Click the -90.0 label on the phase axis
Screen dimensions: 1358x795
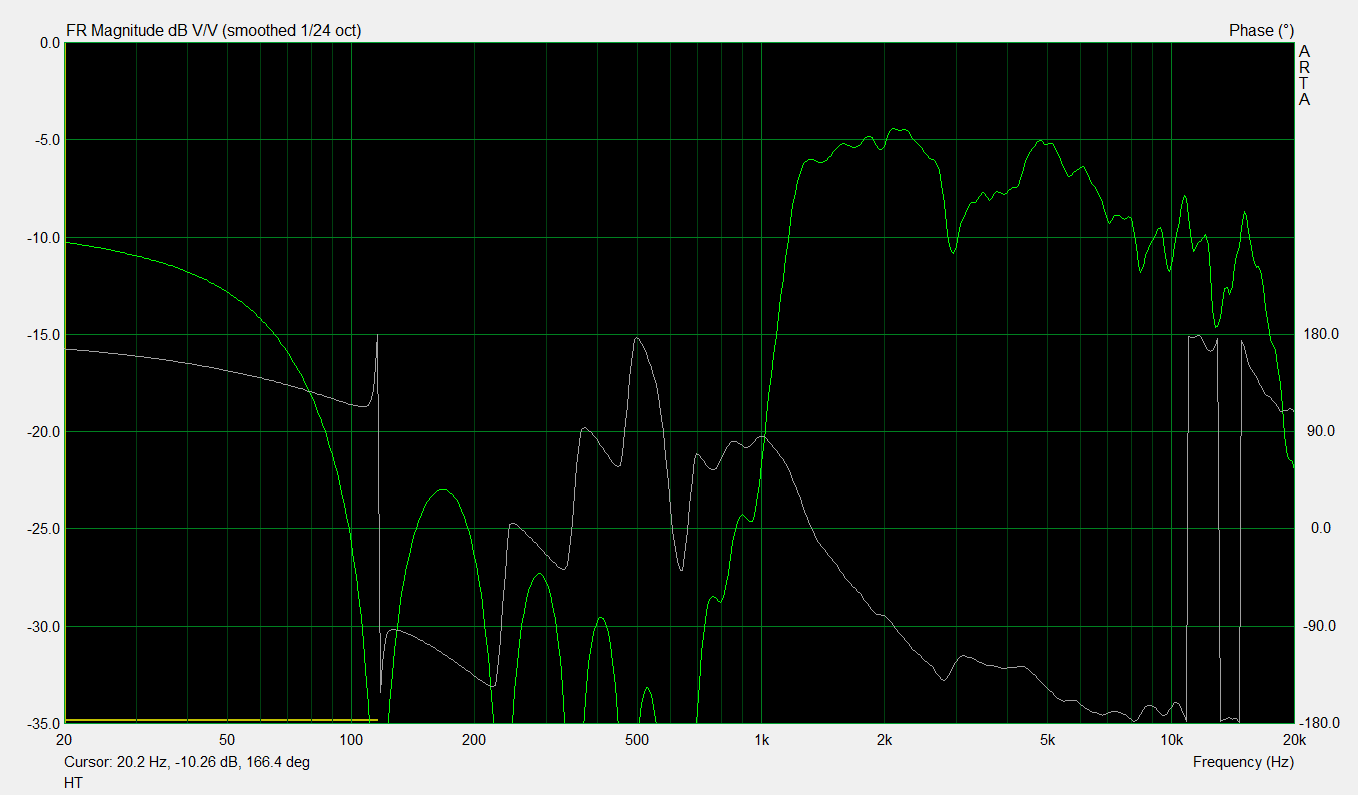pyautogui.click(x=1319, y=626)
